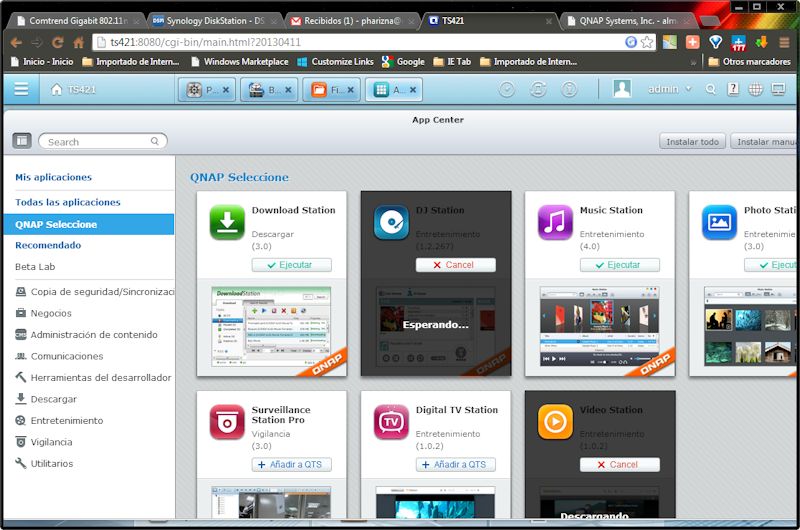Screen dimensions: 800x530
Task: Open Comunicaciones category
Action: click(59, 356)
